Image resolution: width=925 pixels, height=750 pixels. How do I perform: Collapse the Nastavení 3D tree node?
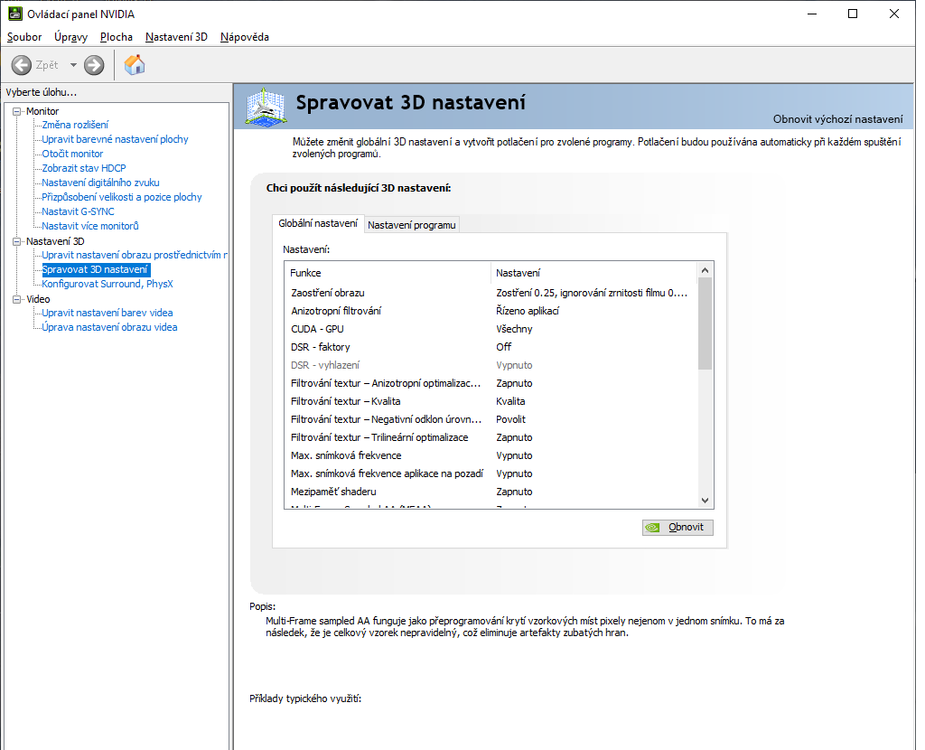tap(17, 241)
